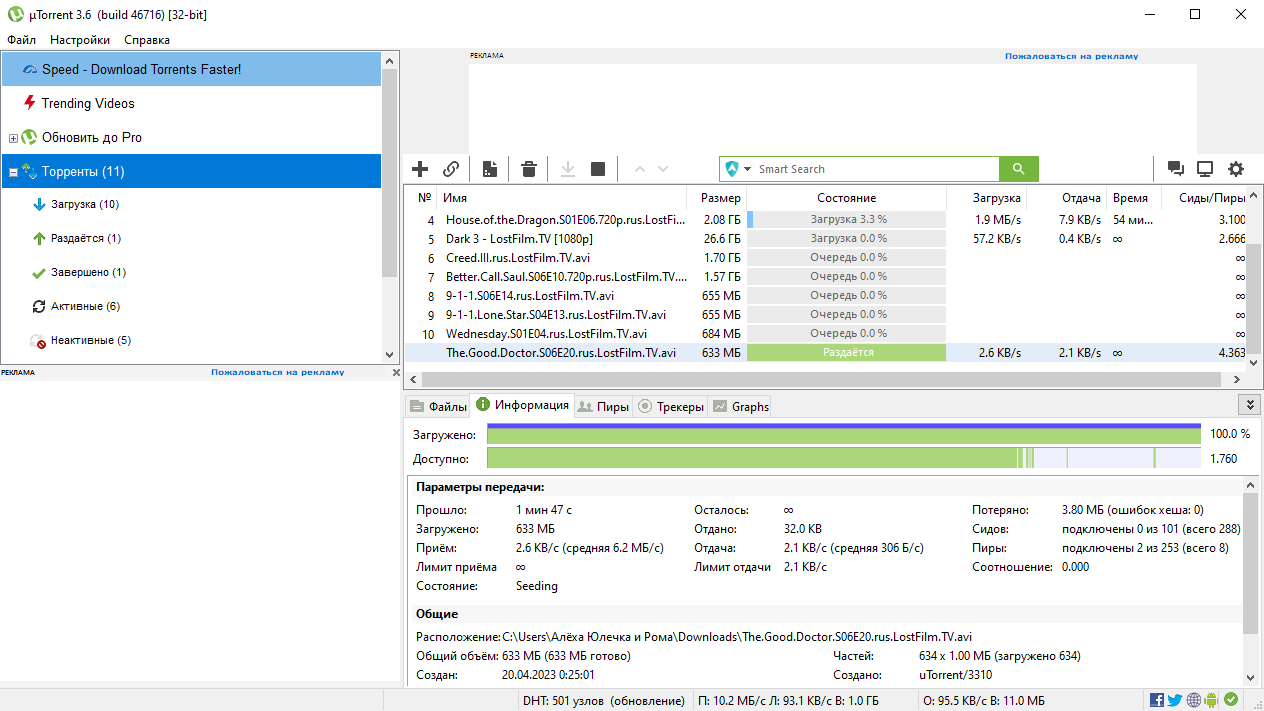Click the Add Torrent plus icon

(x=420, y=169)
